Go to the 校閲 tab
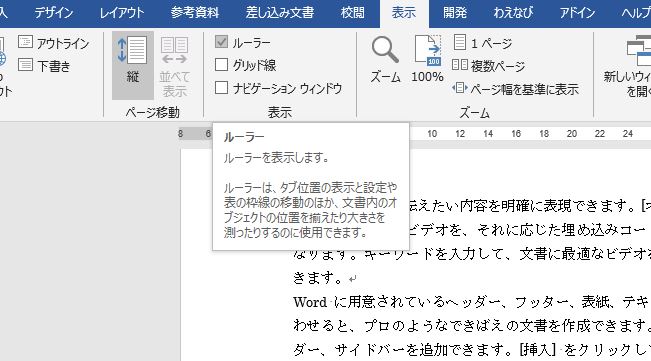Image resolution: width=651 pixels, height=361 pixels. [x=352, y=12]
